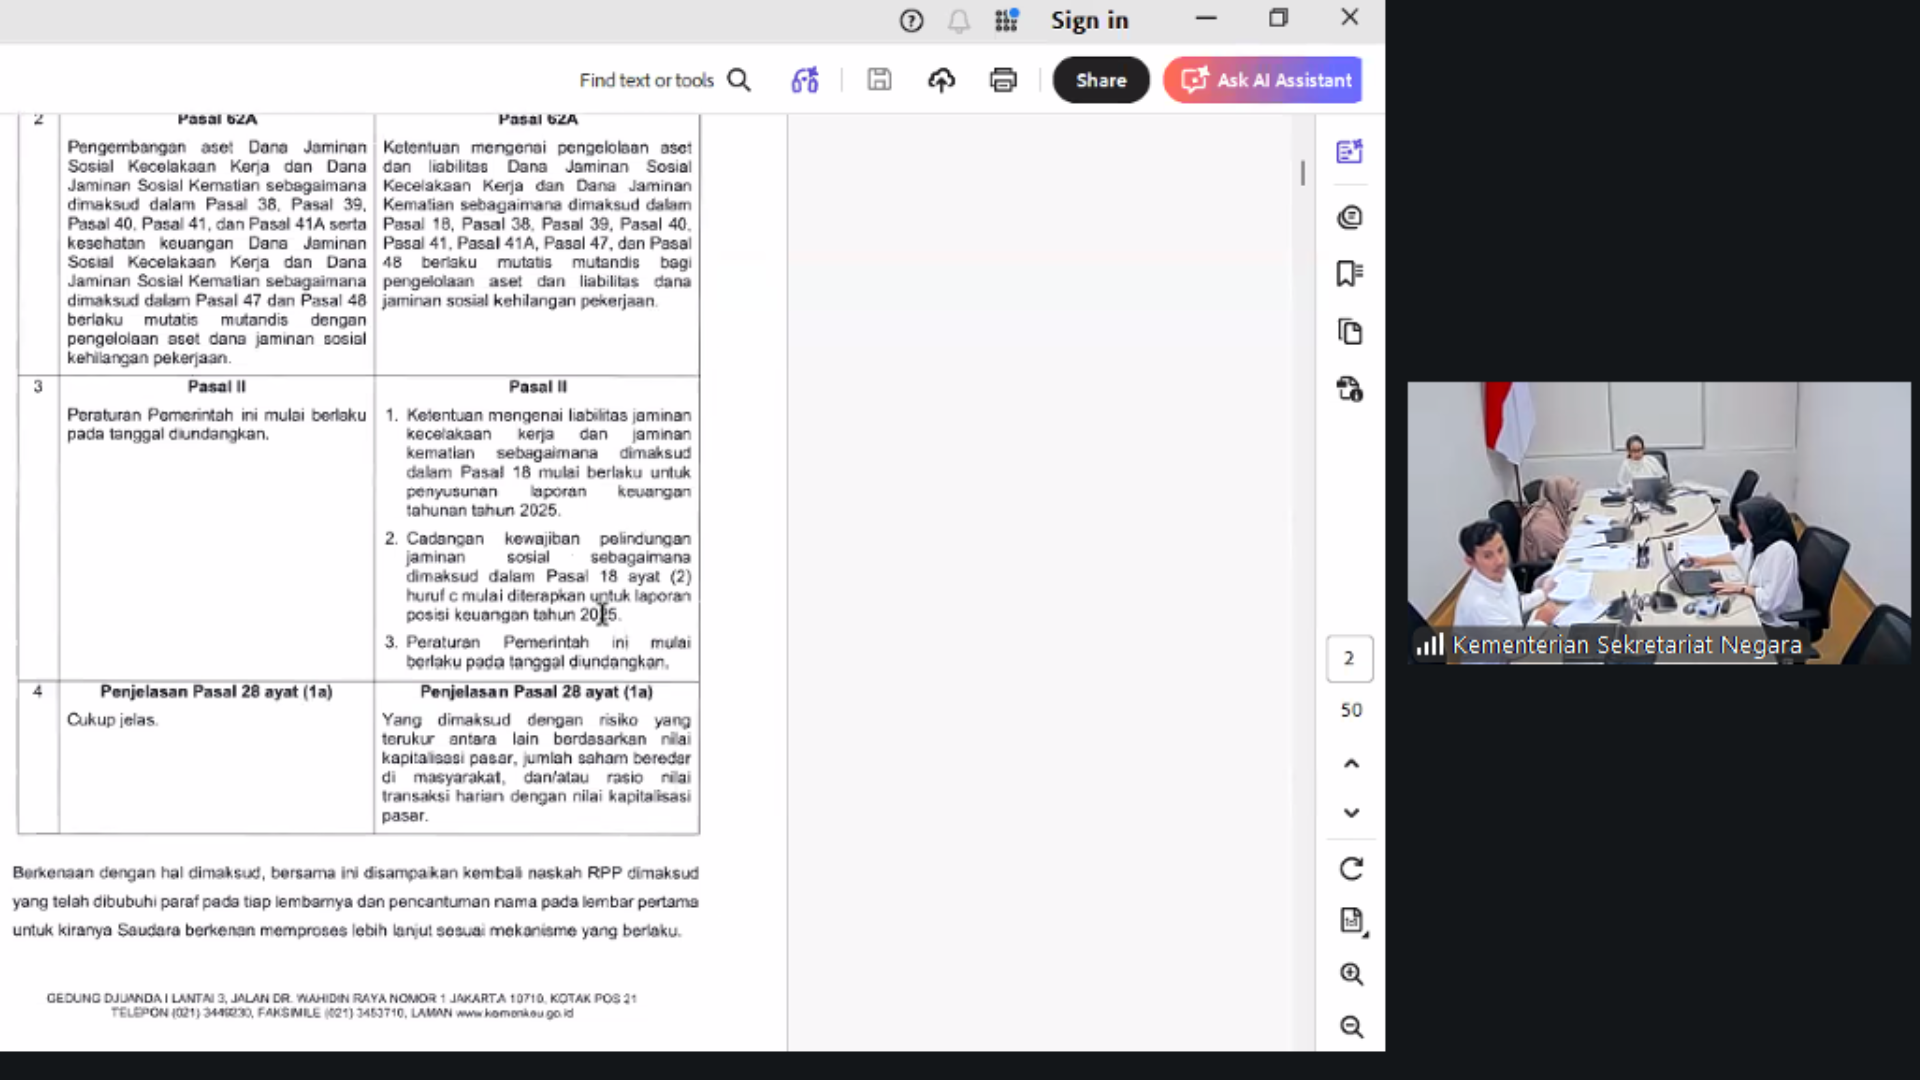Click the Share button
1920x1080 pixels.
(x=1101, y=80)
